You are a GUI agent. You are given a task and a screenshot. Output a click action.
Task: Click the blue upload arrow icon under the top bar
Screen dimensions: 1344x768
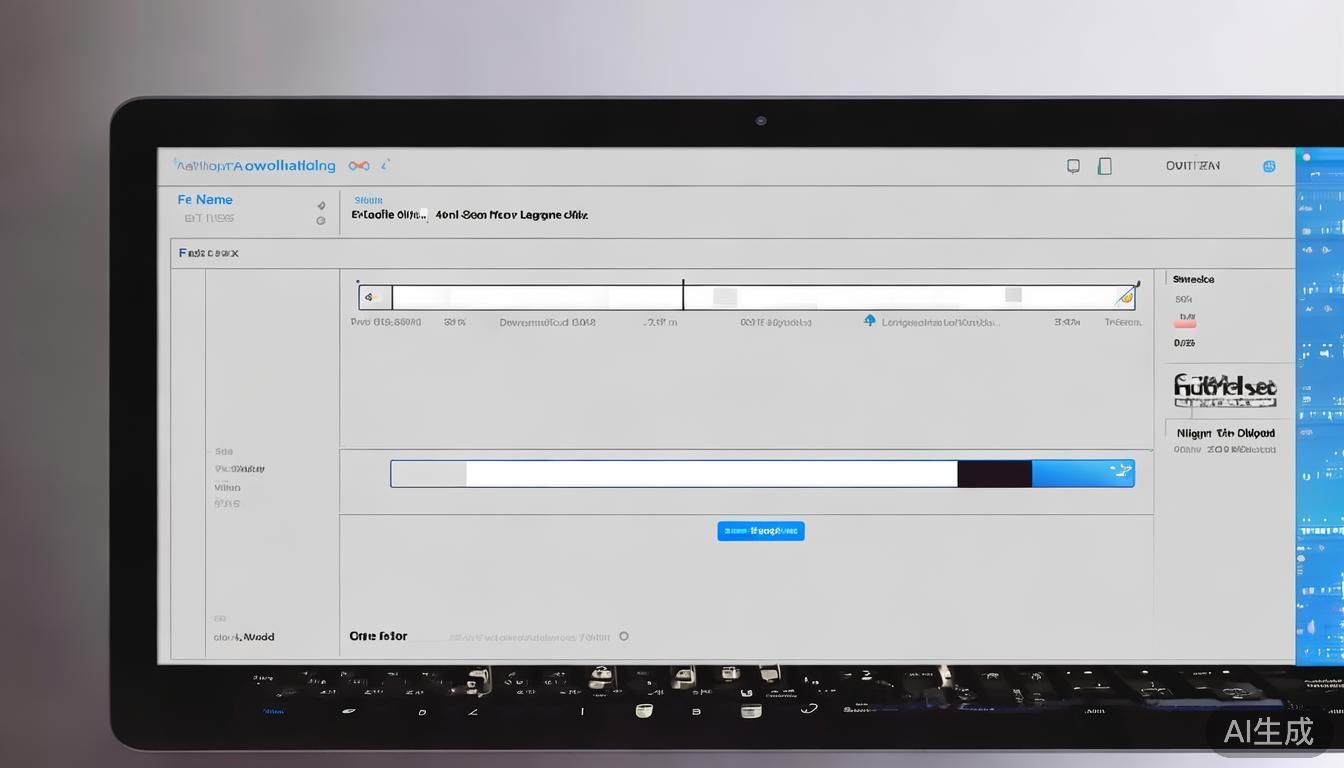click(x=869, y=321)
